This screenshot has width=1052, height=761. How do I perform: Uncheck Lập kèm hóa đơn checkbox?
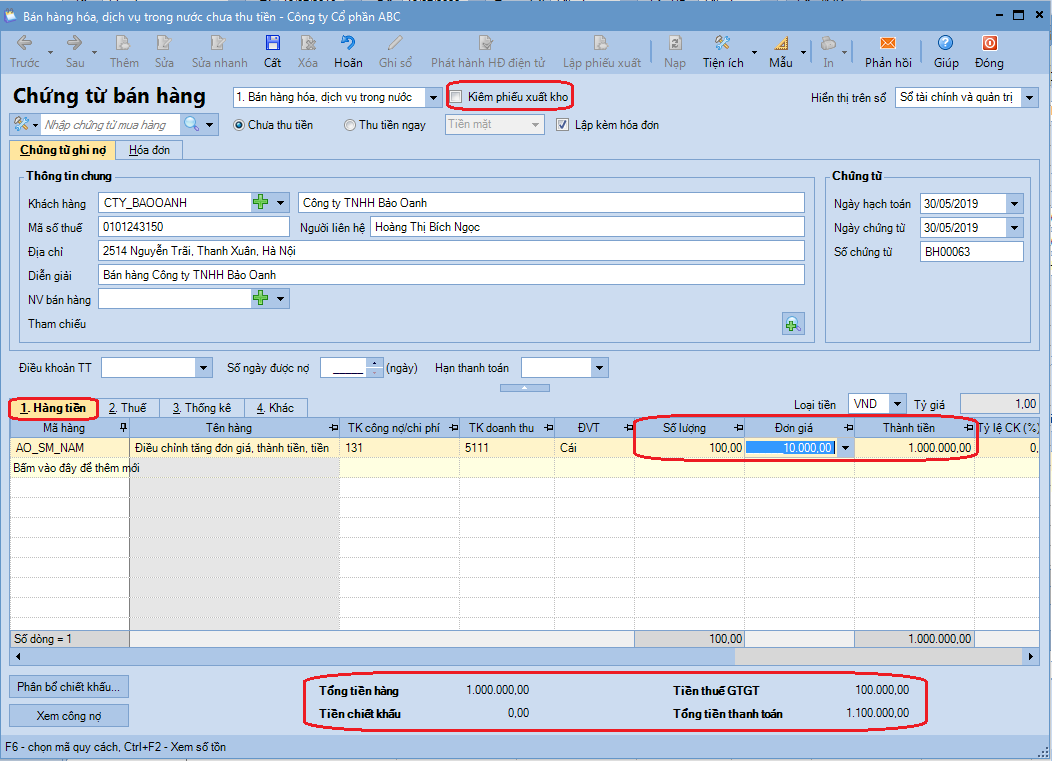562,125
